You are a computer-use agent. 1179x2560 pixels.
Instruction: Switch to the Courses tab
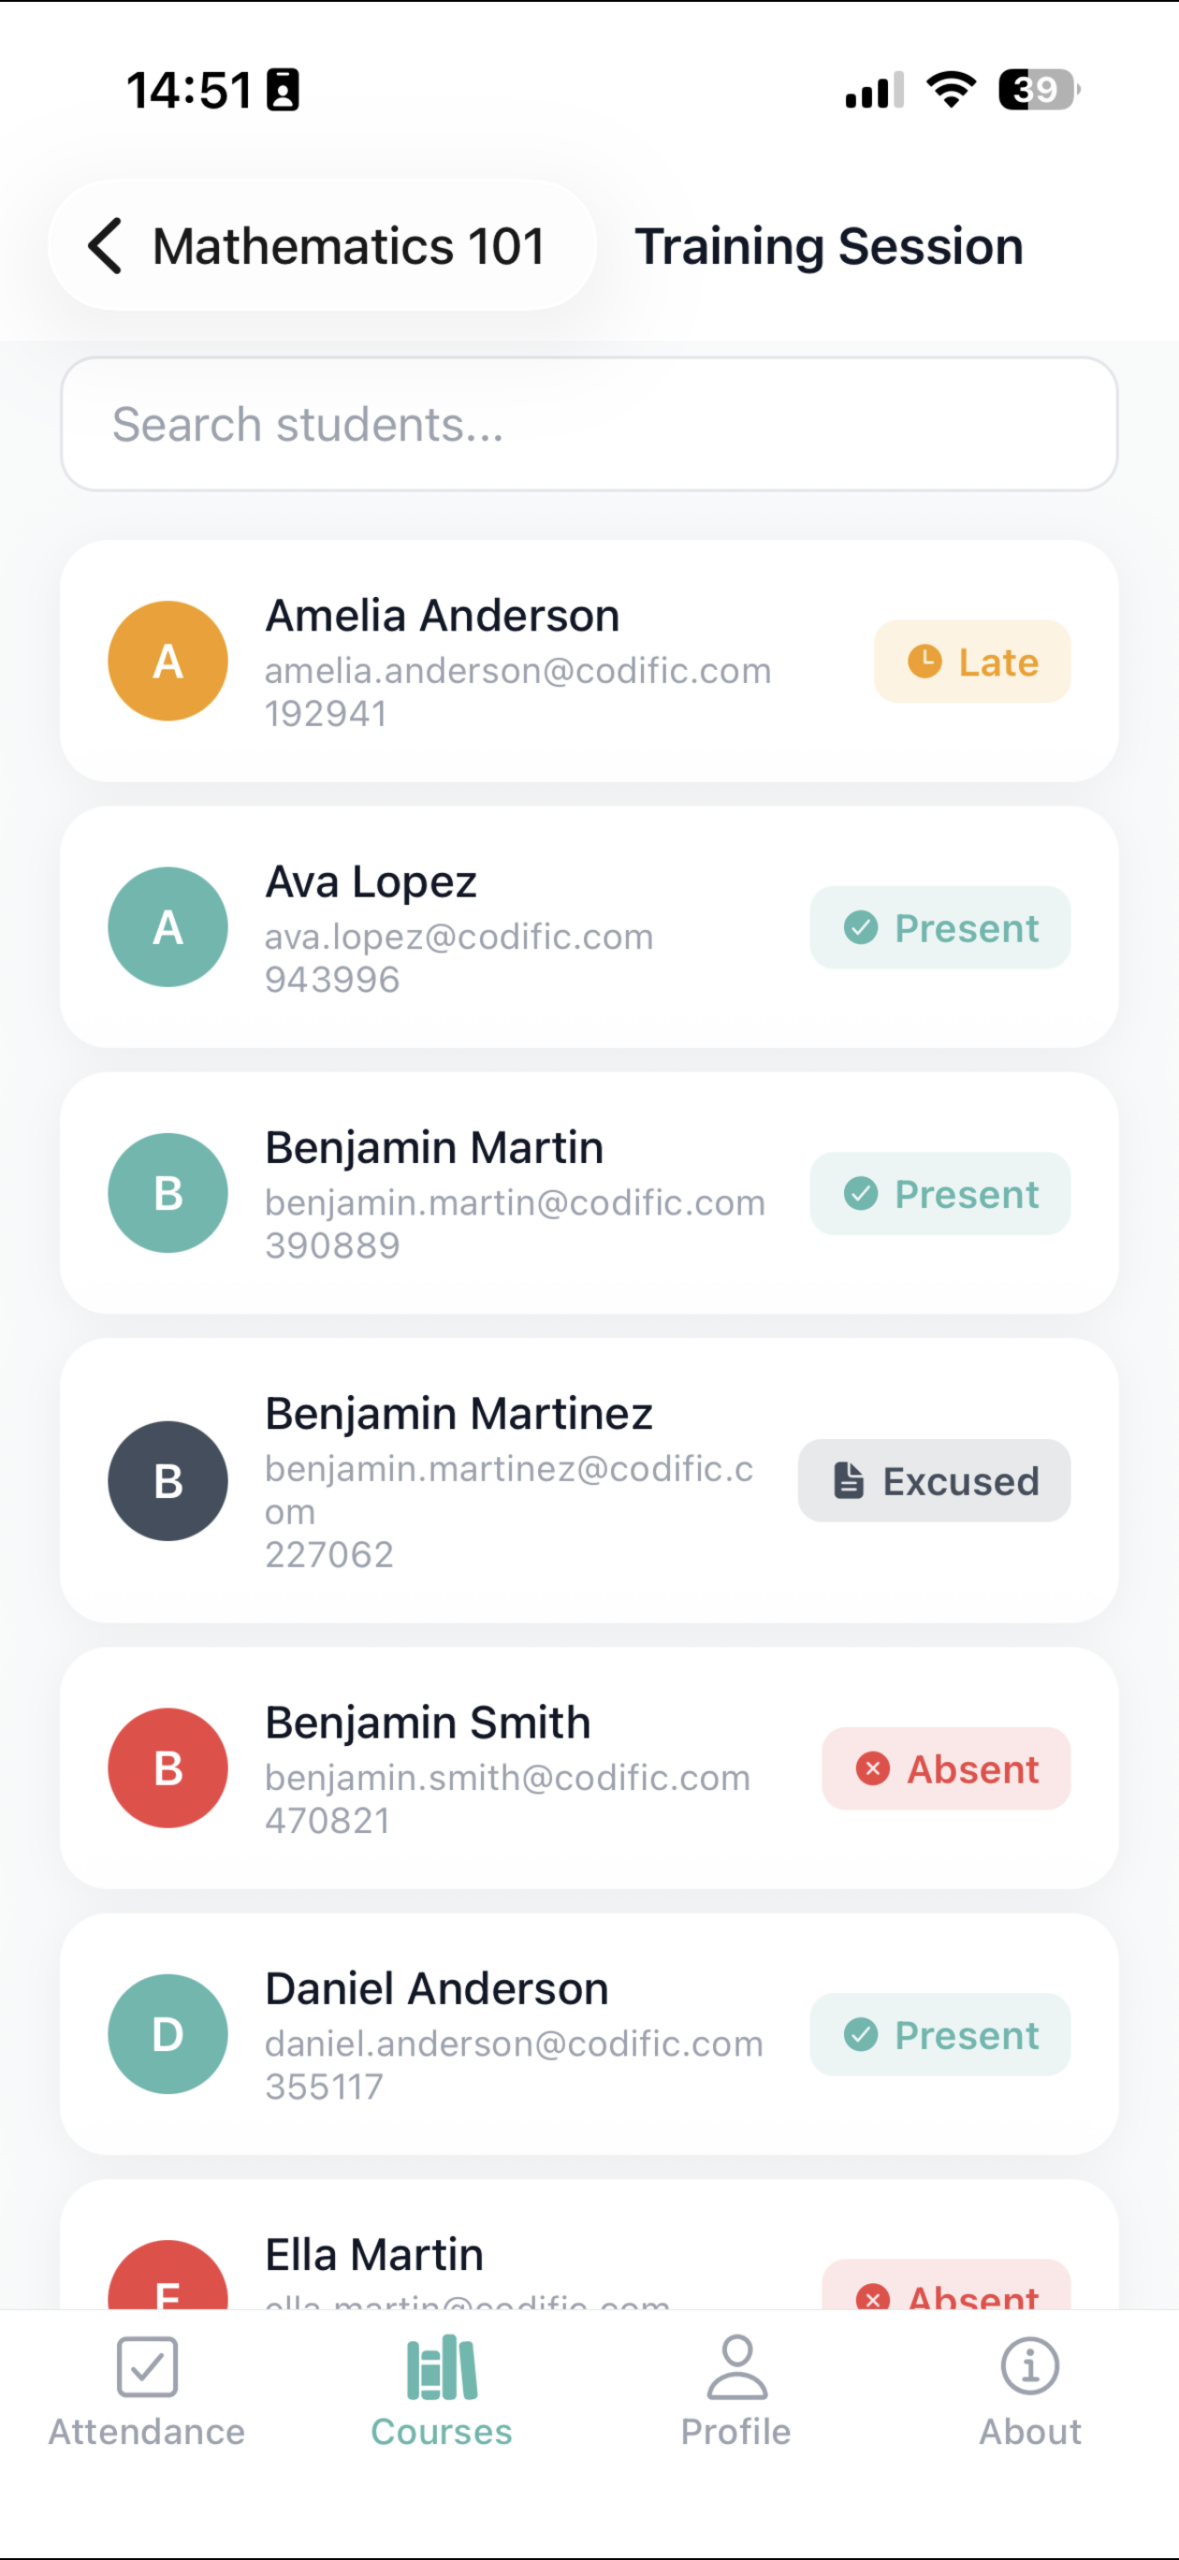coord(441,2385)
